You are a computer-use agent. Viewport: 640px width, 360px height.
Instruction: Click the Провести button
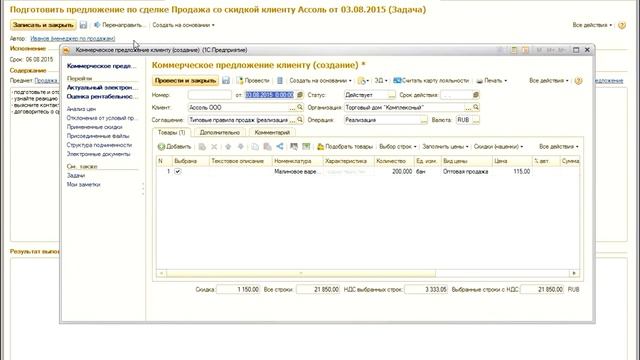coord(253,80)
